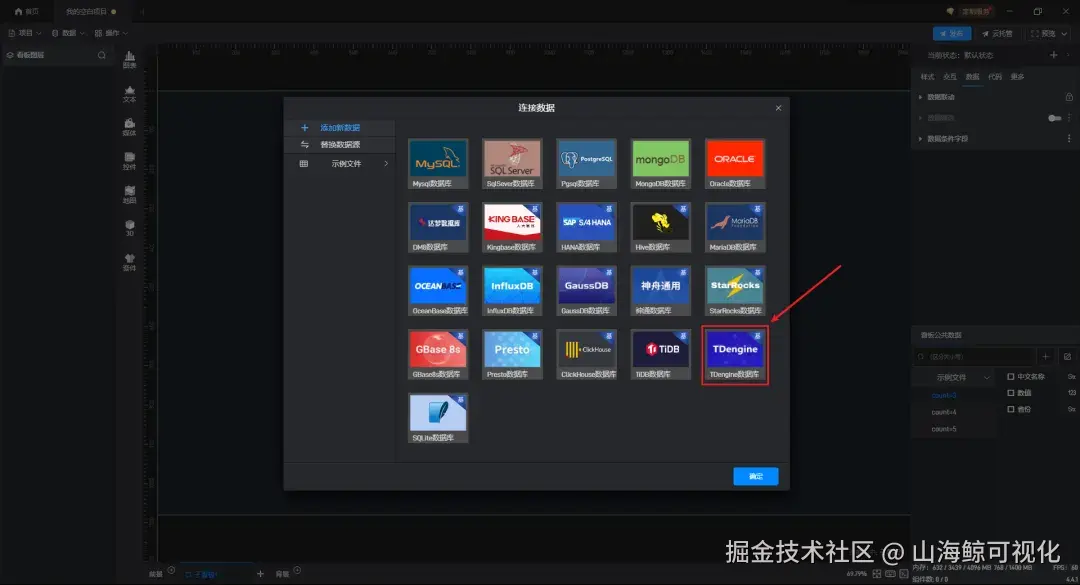Image resolution: width=1080 pixels, height=585 pixels.
Task: Open the 3D components sidebar icon
Action: [129, 228]
